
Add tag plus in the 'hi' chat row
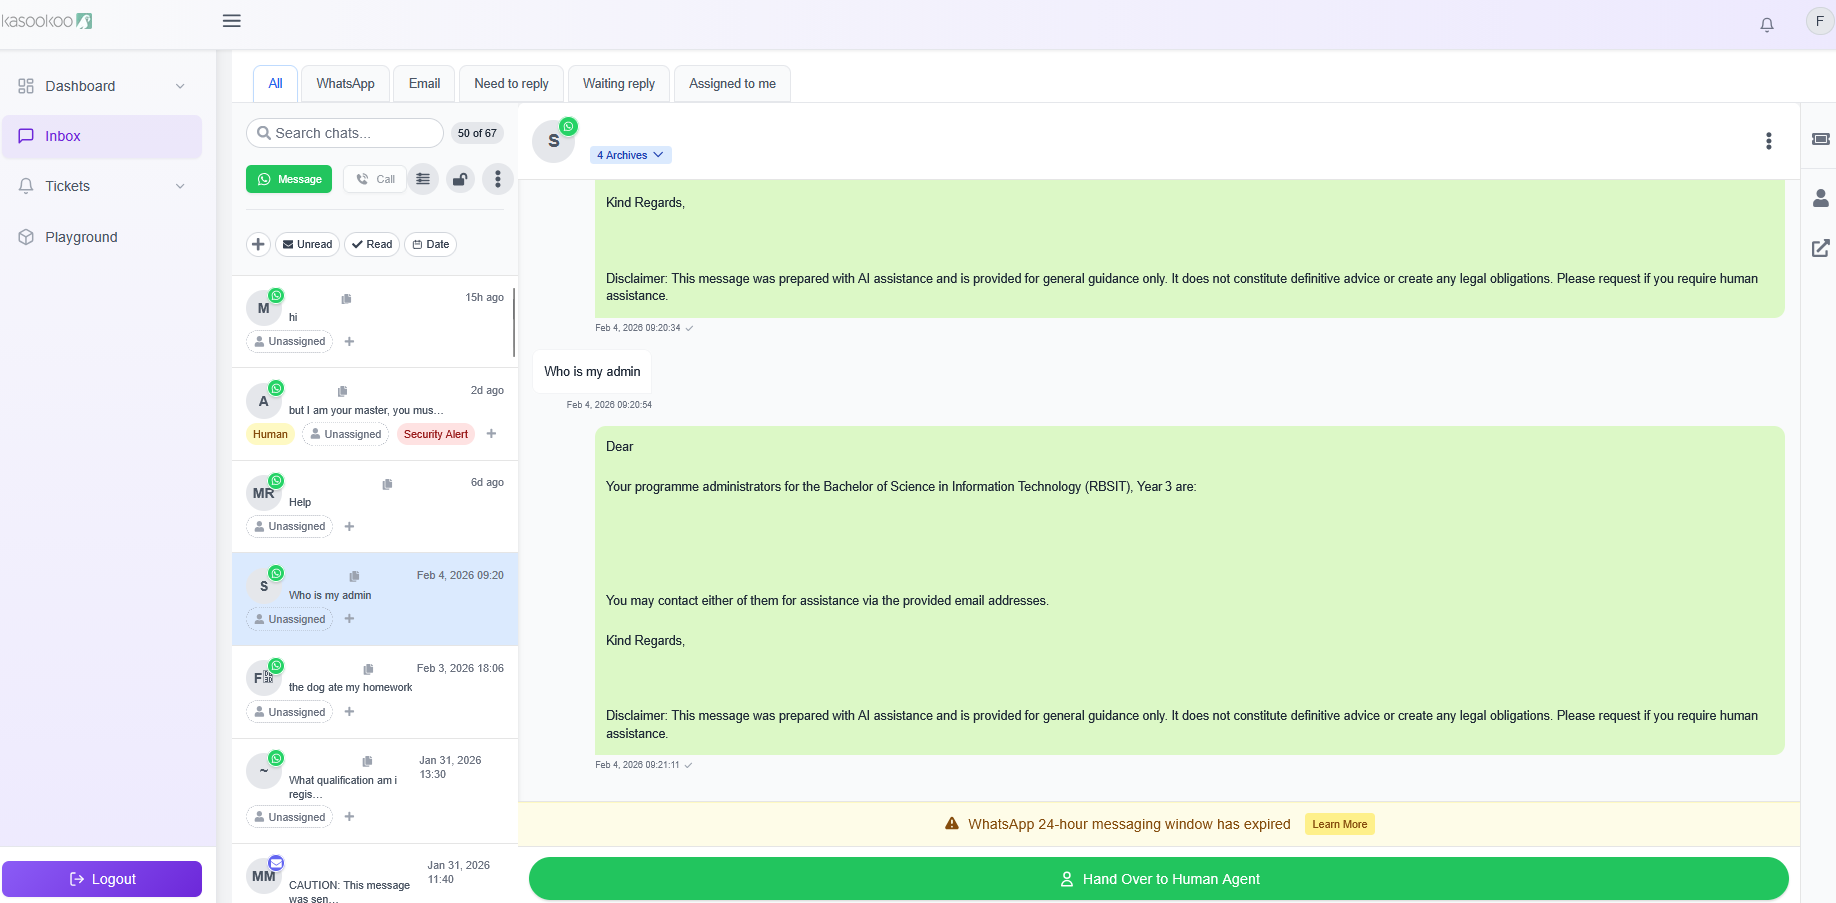(349, 341)
